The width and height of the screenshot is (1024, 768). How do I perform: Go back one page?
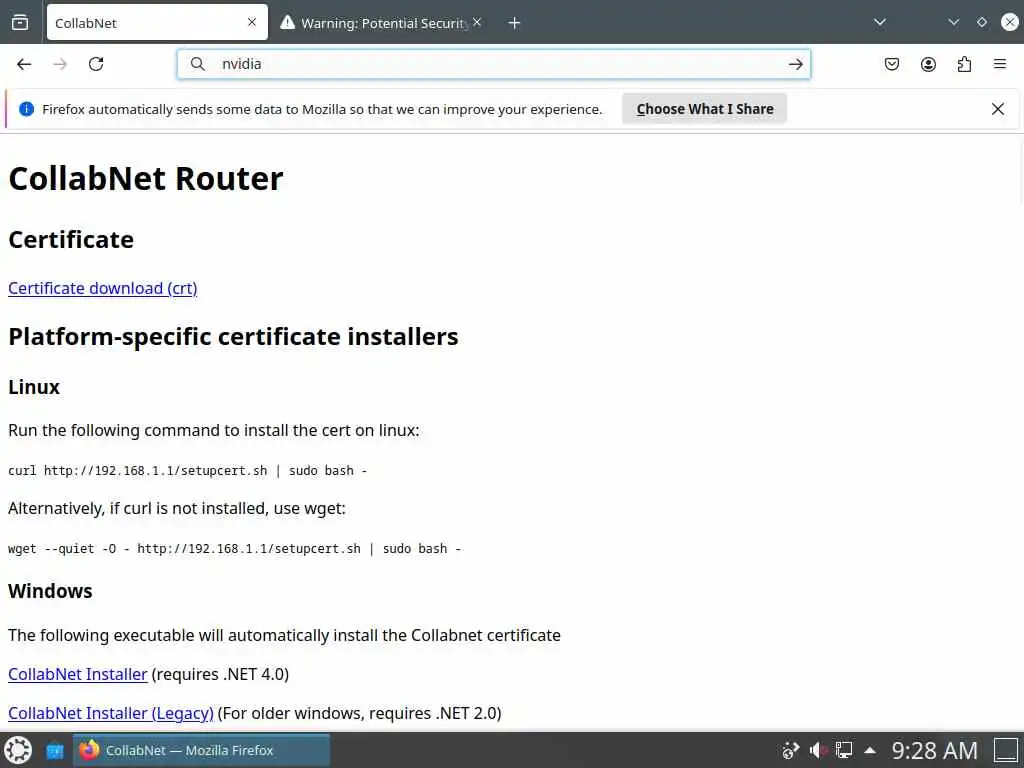tap(24, 64)
